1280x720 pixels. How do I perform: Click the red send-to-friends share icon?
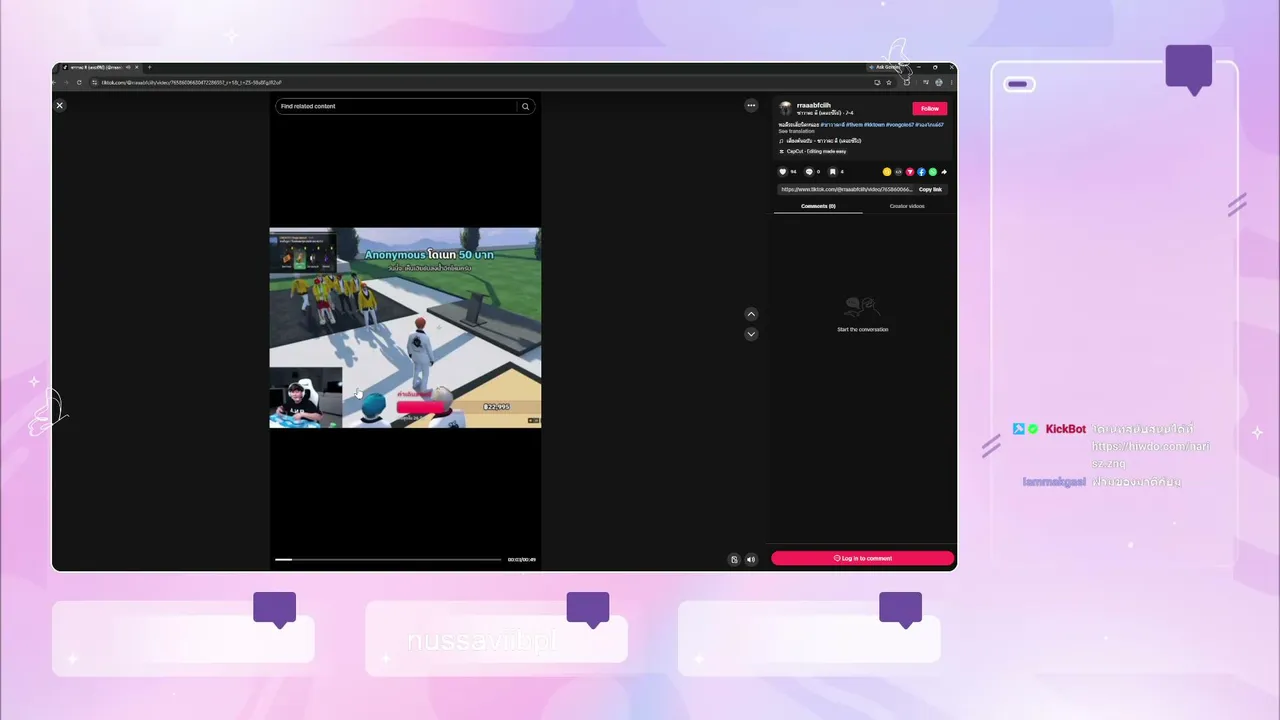coord(910,172)
